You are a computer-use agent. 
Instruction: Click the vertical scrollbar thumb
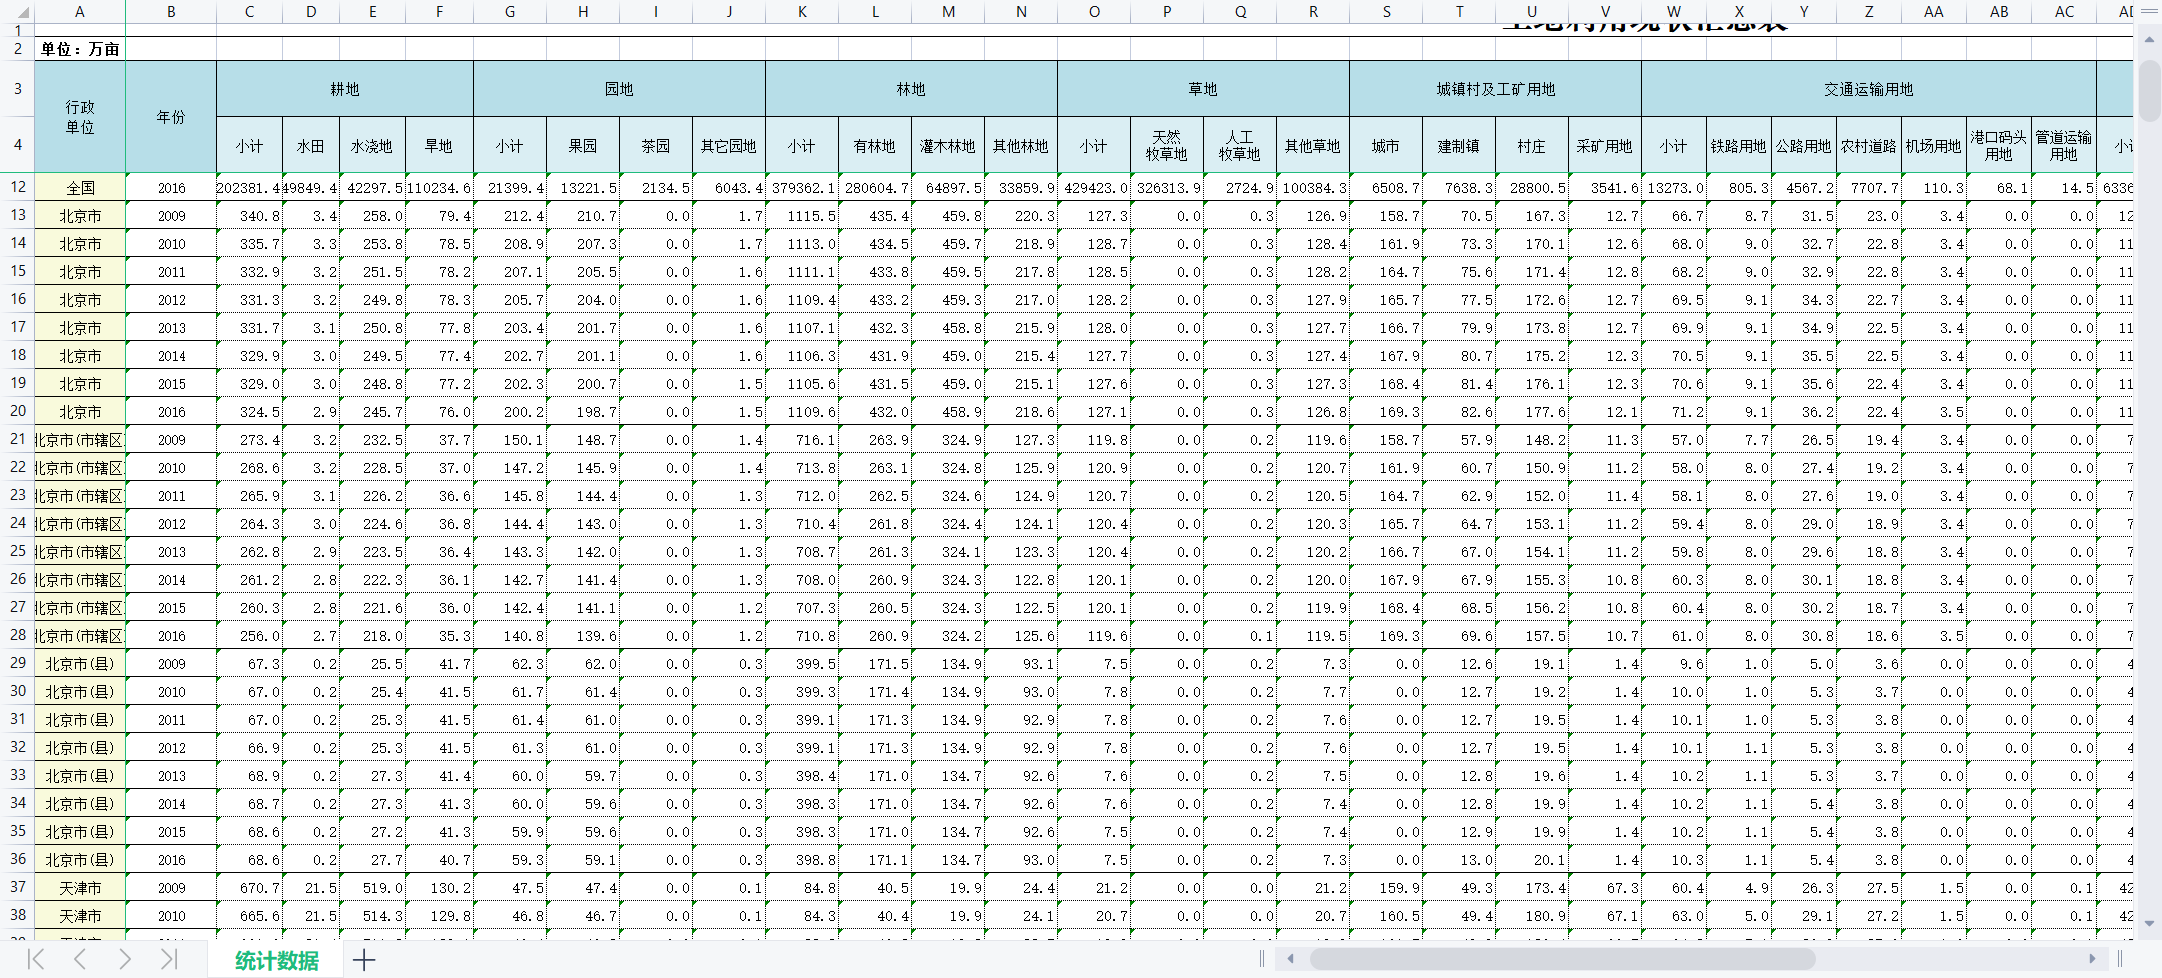point(2148,90)
